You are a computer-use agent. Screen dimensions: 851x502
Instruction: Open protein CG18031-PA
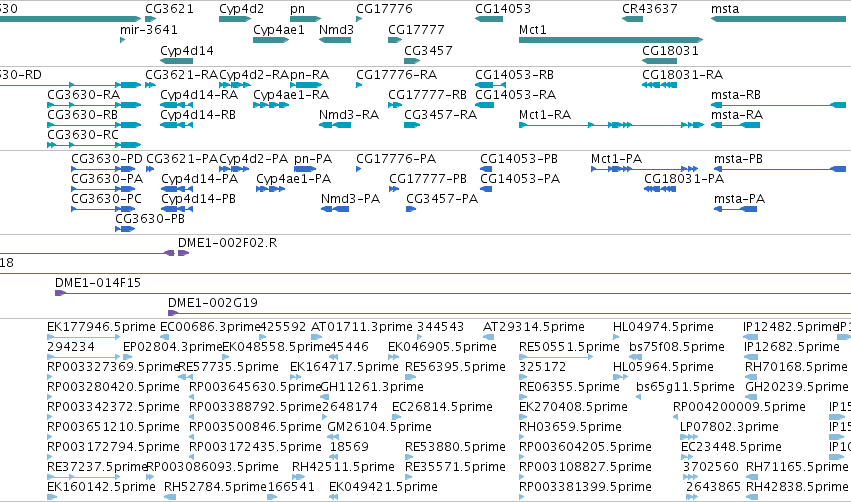click(684, 179)
